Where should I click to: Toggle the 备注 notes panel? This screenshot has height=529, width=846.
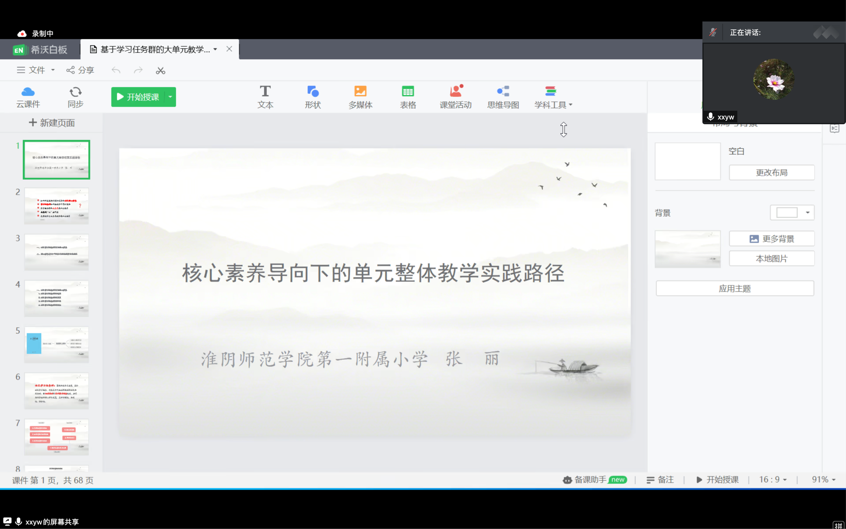pos(660,480)
